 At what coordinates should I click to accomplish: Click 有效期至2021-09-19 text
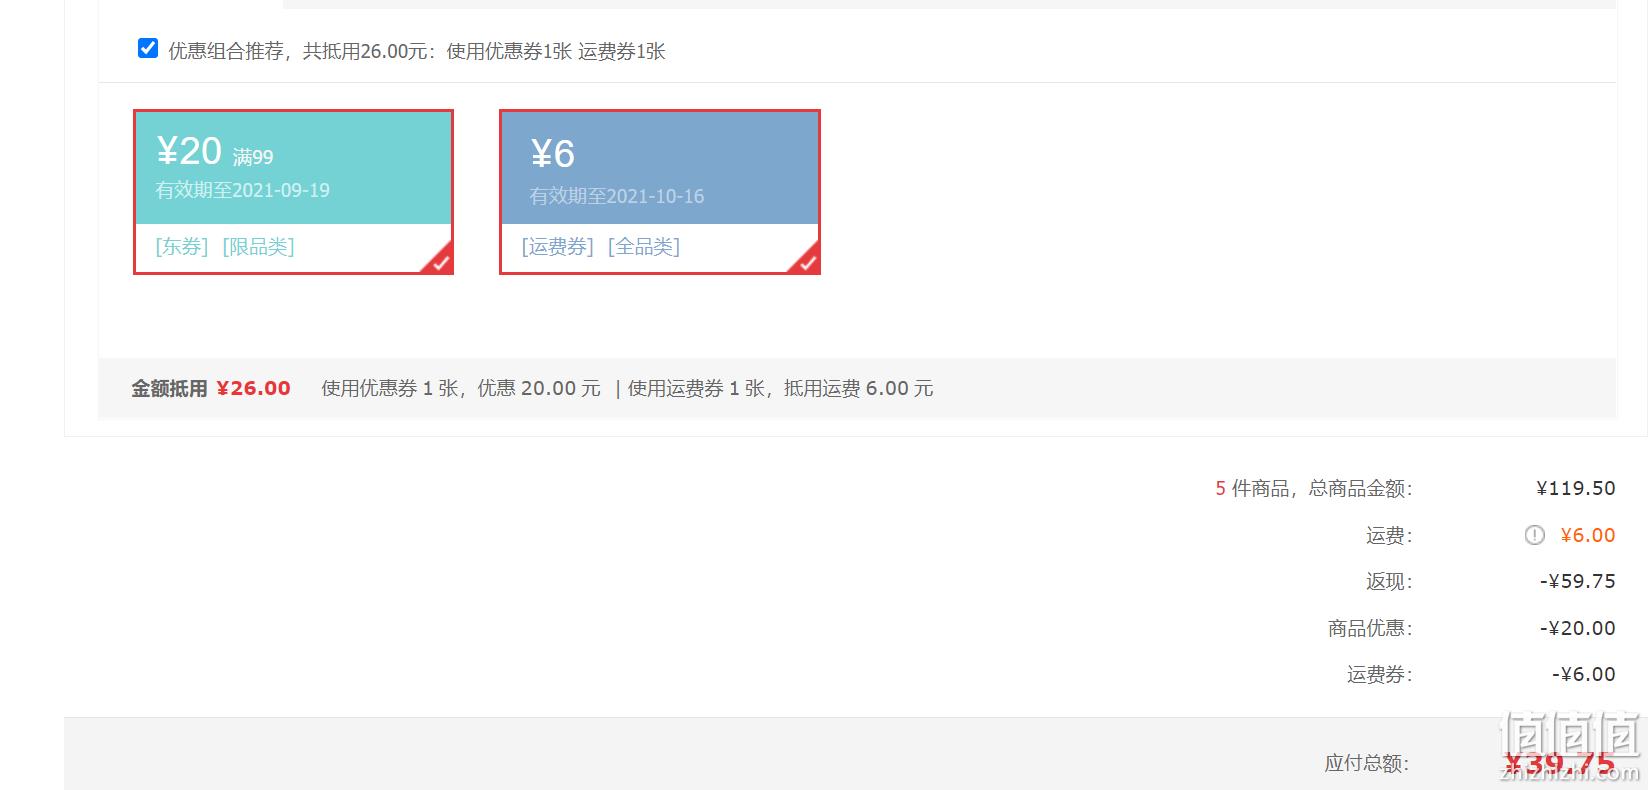(x=243, y=190)
